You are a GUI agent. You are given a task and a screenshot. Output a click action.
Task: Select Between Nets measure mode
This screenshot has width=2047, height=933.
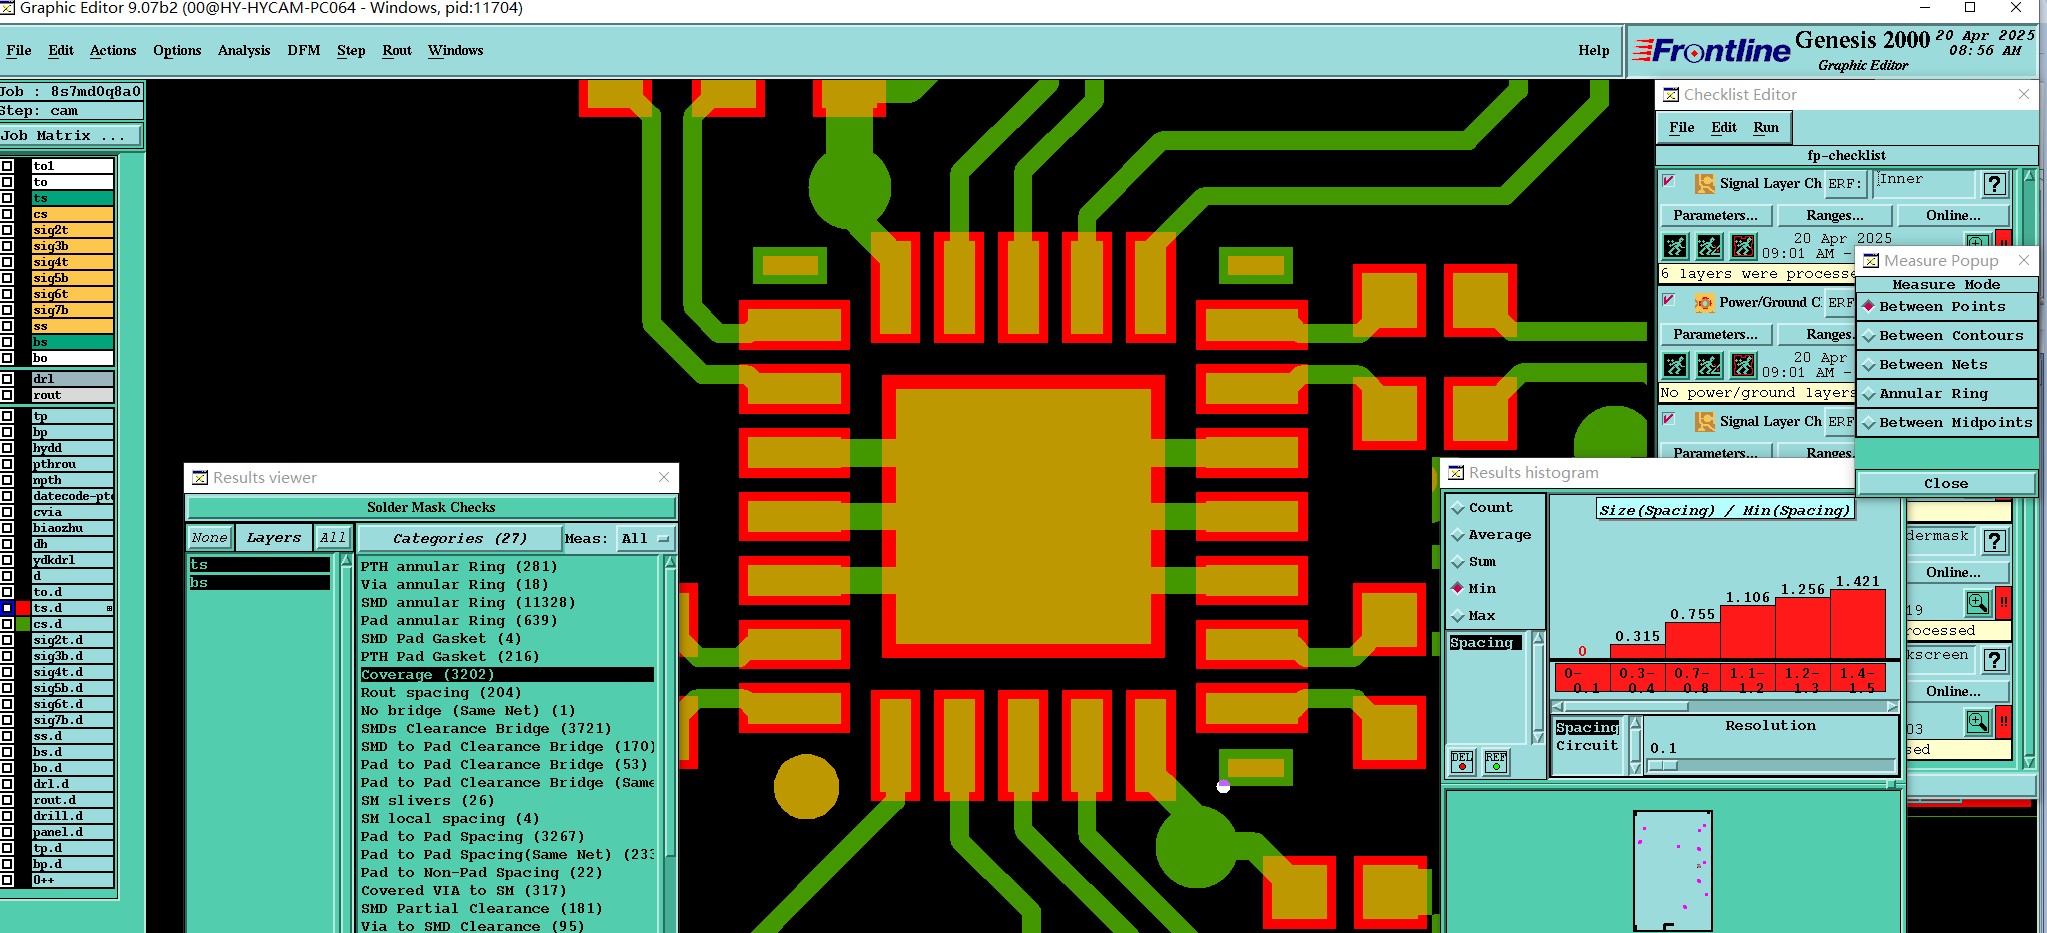pos(1946,365)
